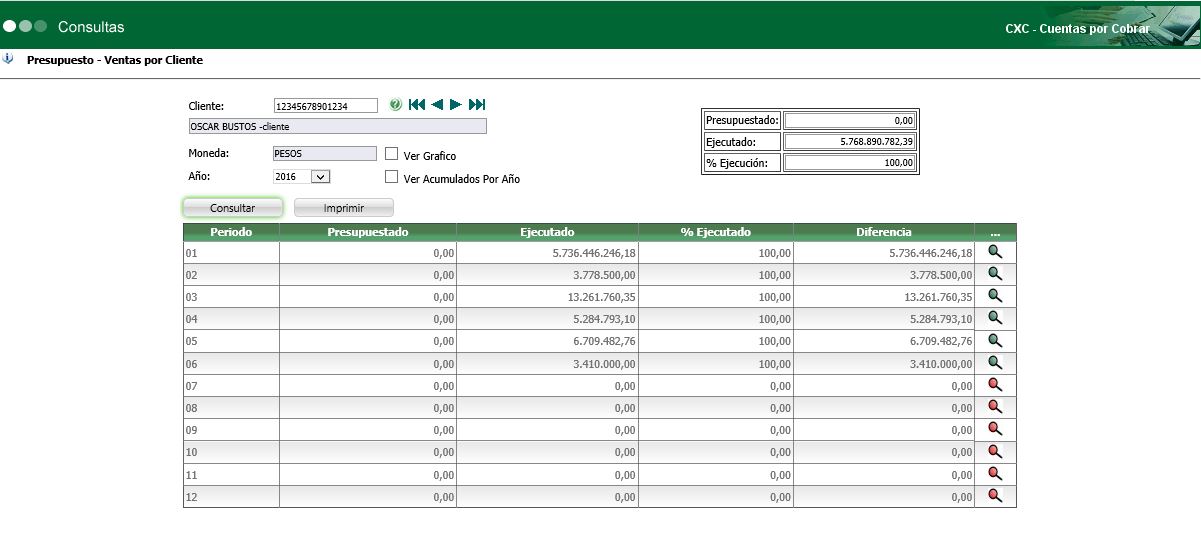Viewport: 1201px width, 533px height.
Task: Click red magnifier for period 07
Action: [x=995, y=384]
